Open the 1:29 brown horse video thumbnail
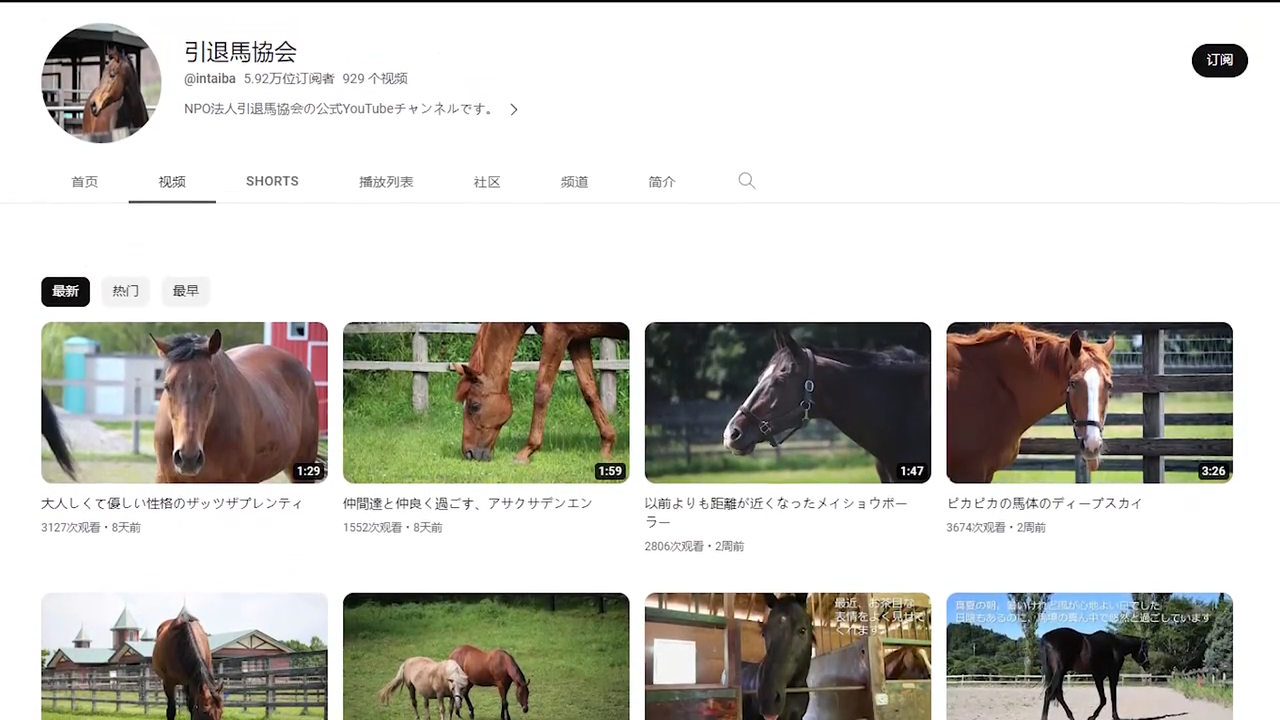 [184, 403]
